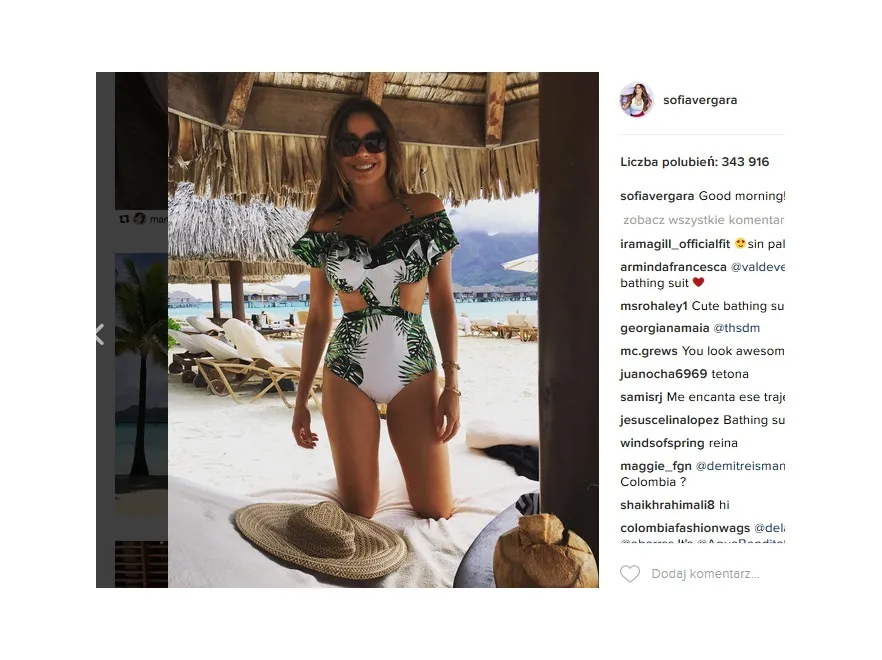Image resolution: width=882 pixels, height=660 pixels.
Task: Click the heart like icon
Action: pyautogui.click(x=630, y=574)
